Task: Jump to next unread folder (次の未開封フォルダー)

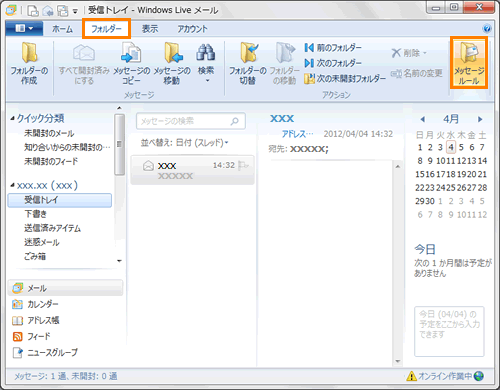Action: (x=345, y=79)
